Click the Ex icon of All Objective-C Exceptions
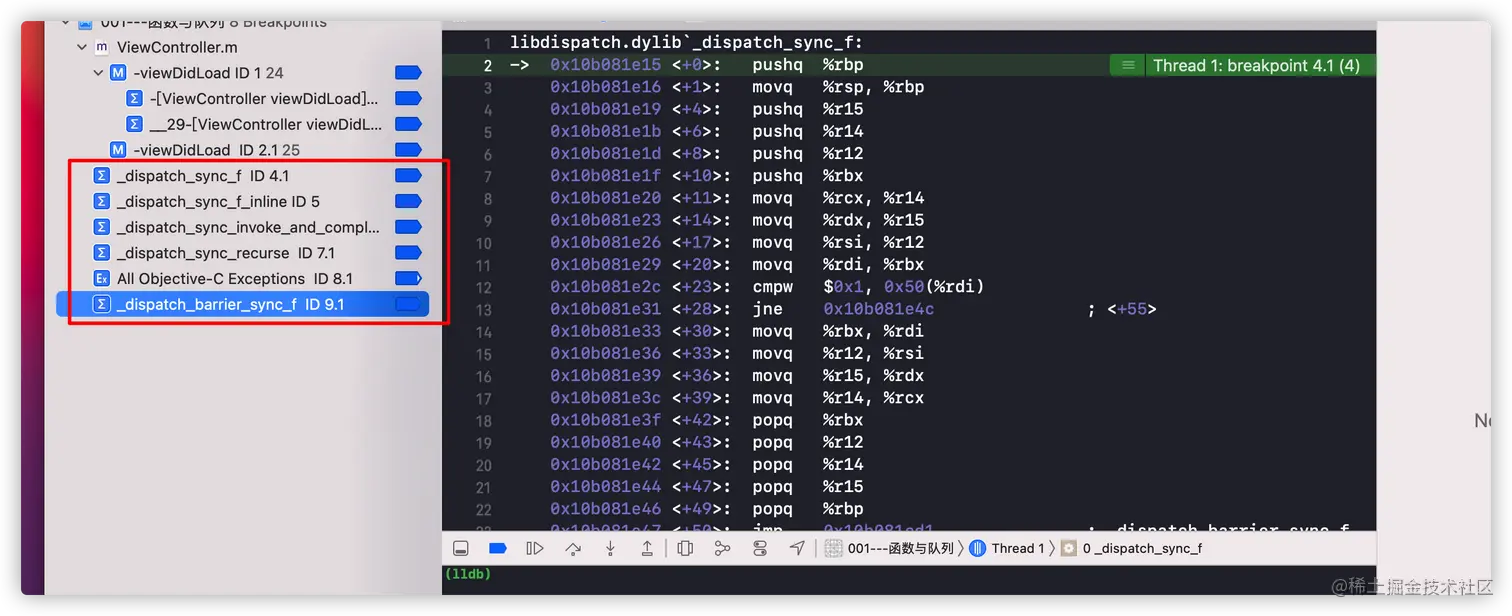Image resolution: width=1512 pixels, height=616 pixels. coord(101,279)
